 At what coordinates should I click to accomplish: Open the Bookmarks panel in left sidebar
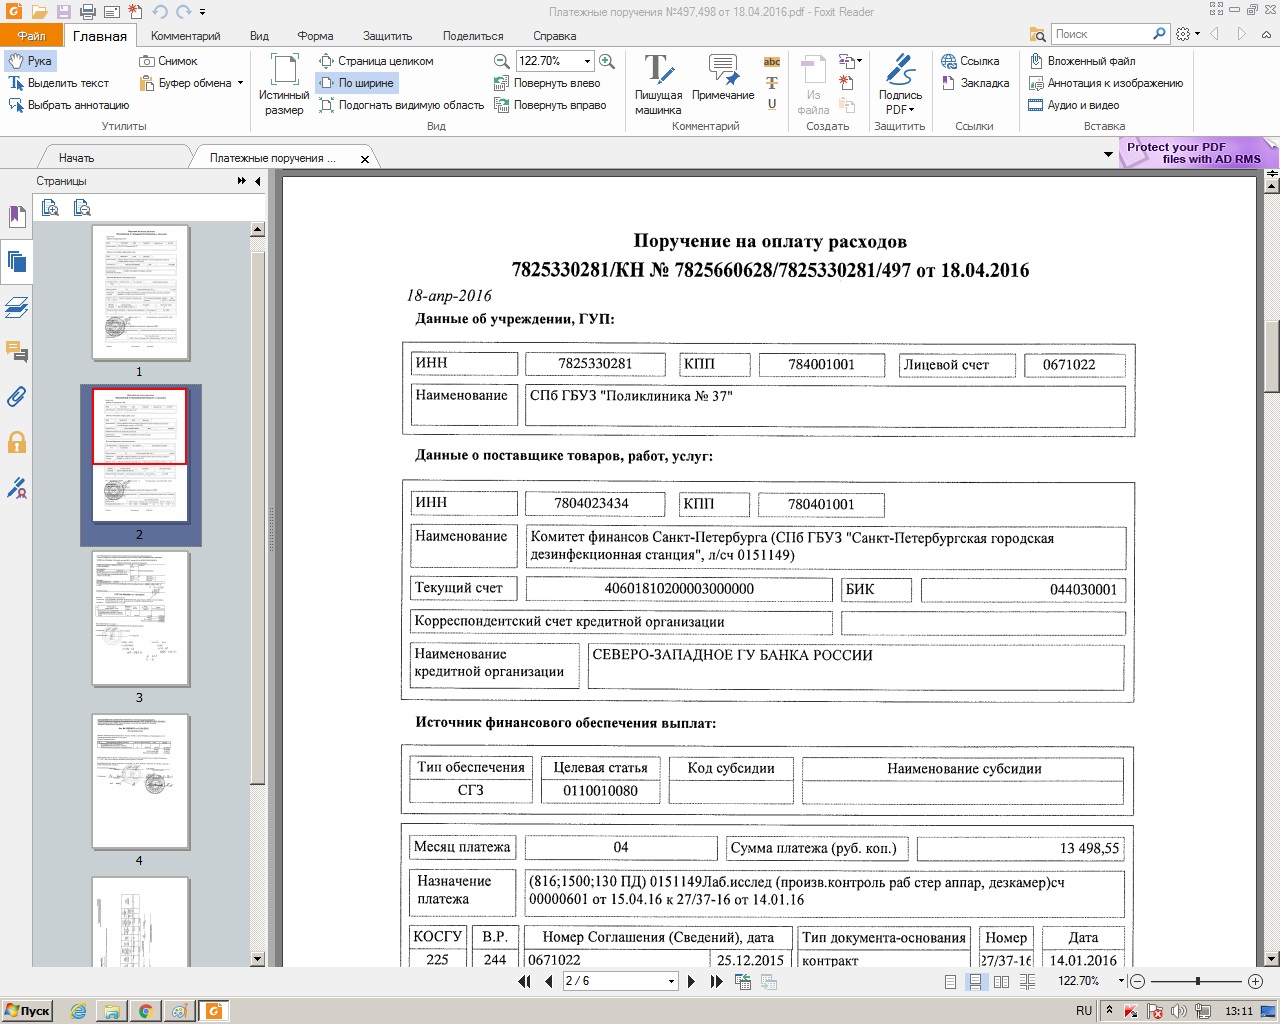tap(16, 216)
